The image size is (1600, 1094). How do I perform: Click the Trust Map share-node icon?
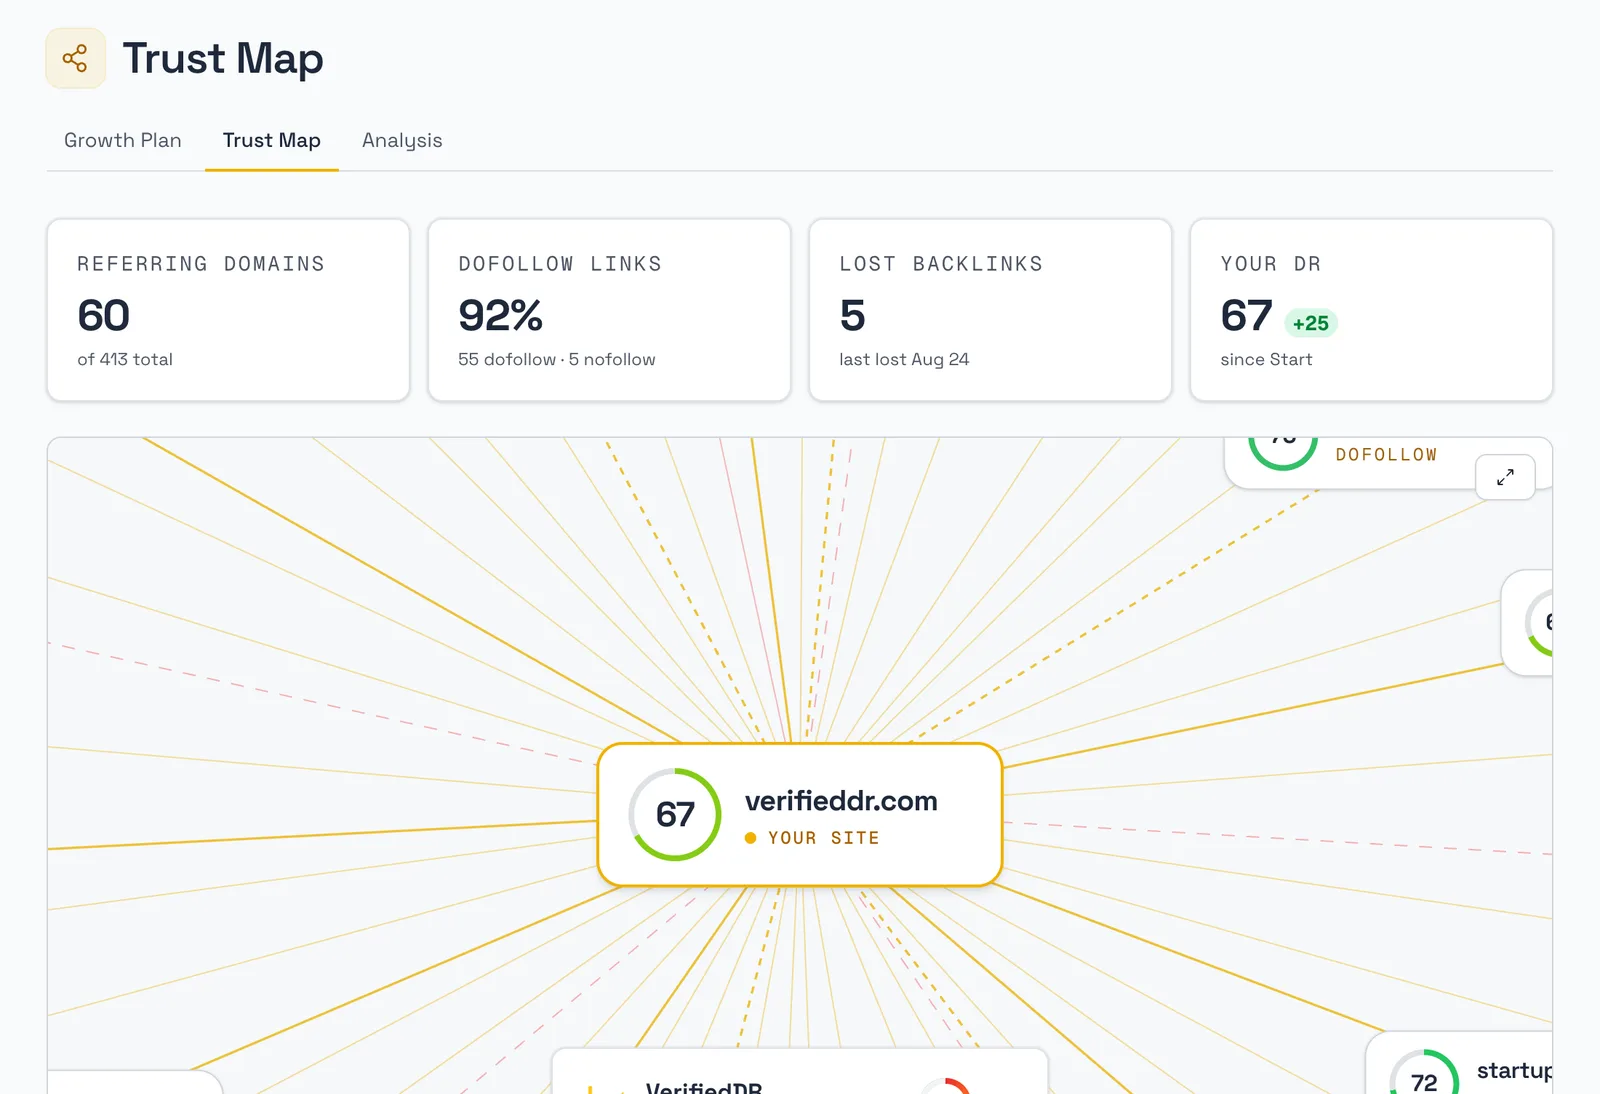(x=75, y=58)
